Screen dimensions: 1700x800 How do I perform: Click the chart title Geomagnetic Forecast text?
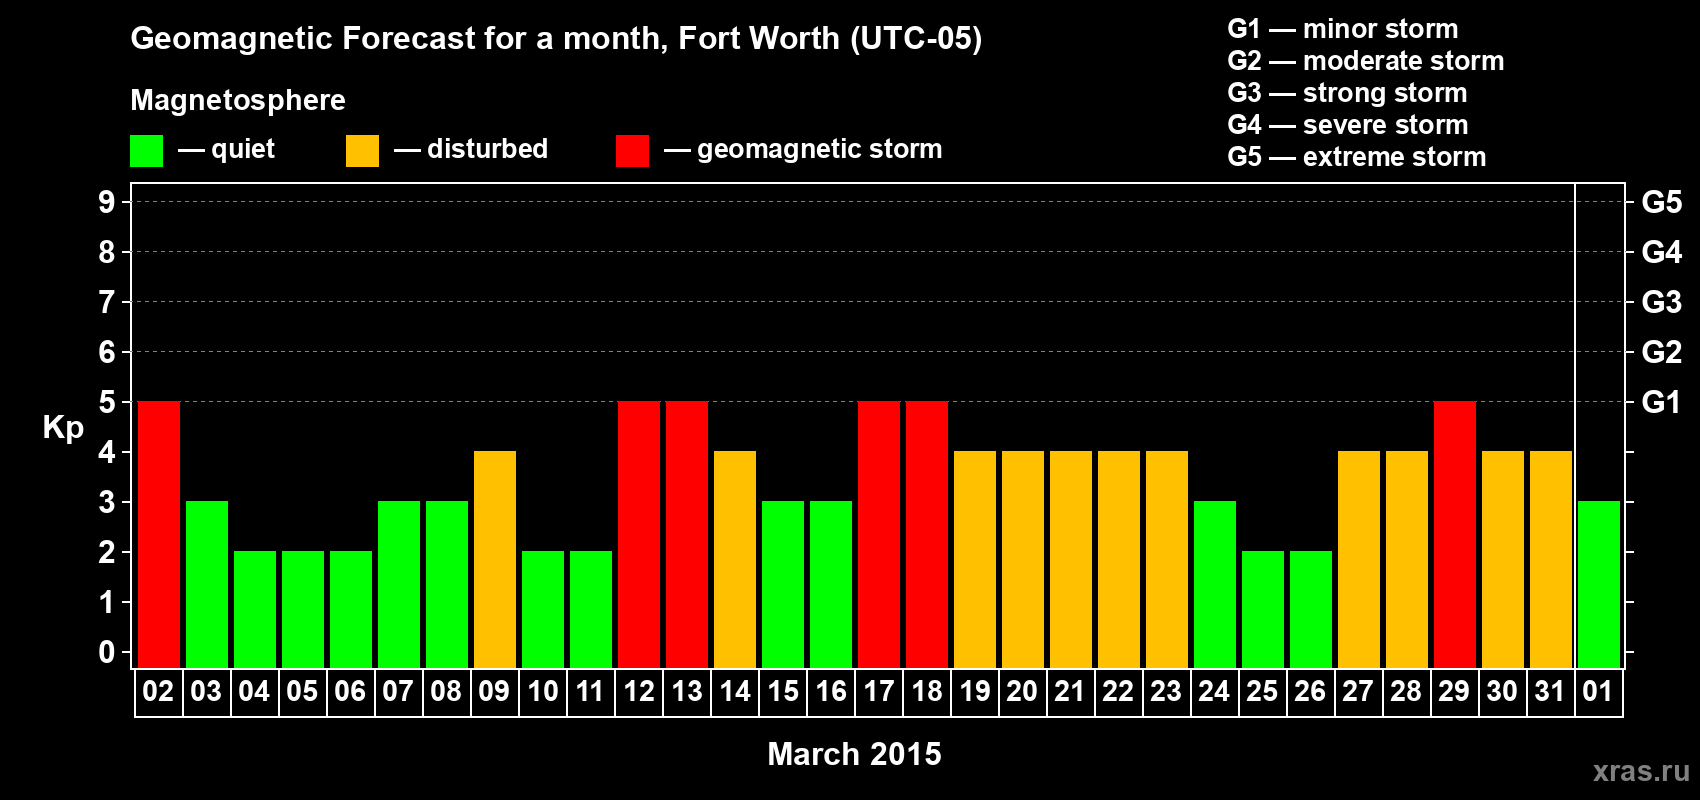click(556, 39)
